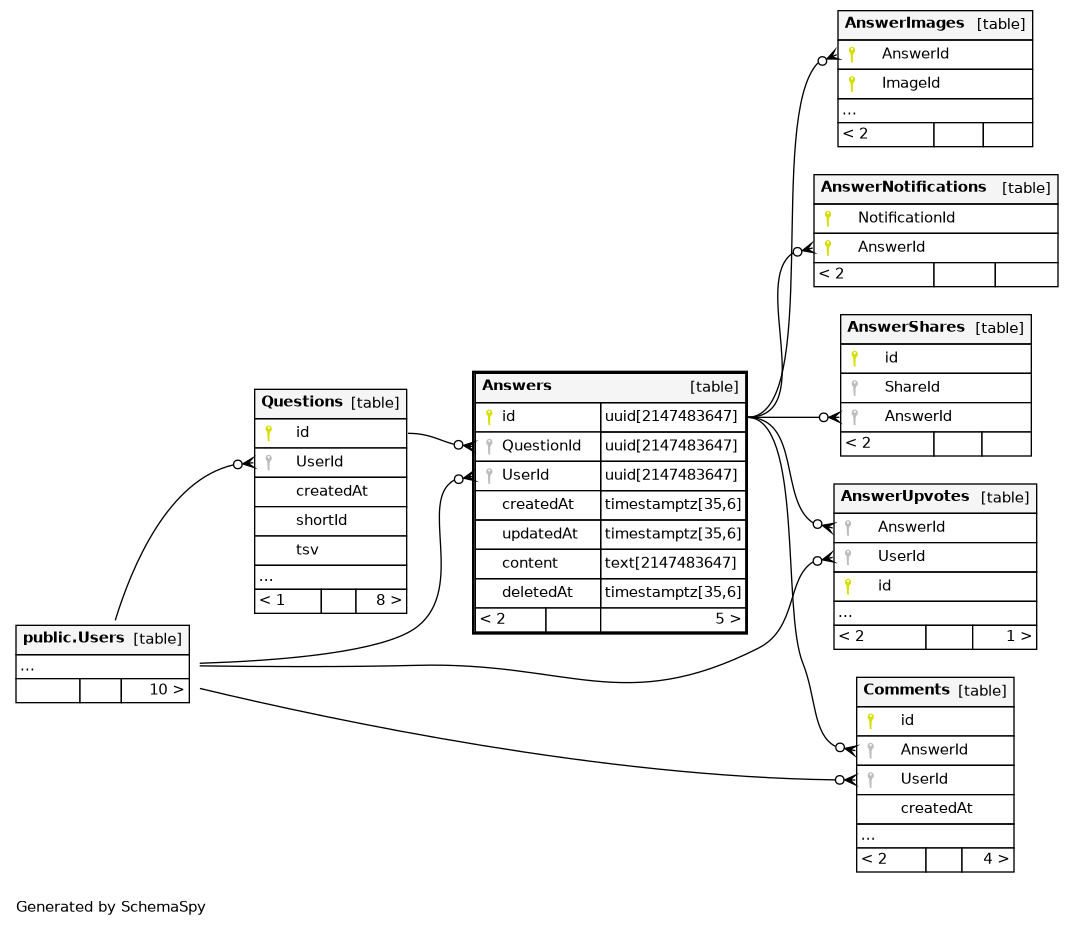Click the key icon next to ImageId
The height and width of the screenshot is (927, 1073).
point(852,84)
